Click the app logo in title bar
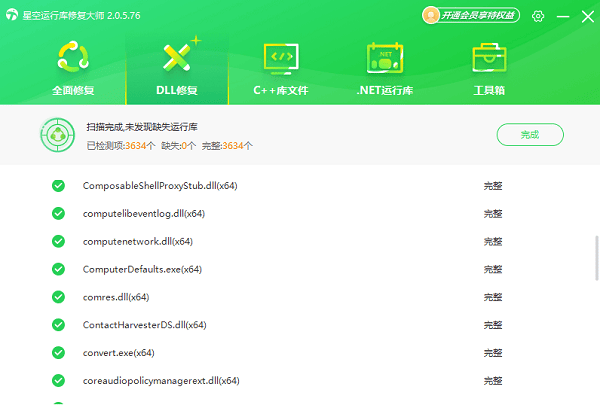This screenshot has width=600, height=411. click(x=12, y=15)
